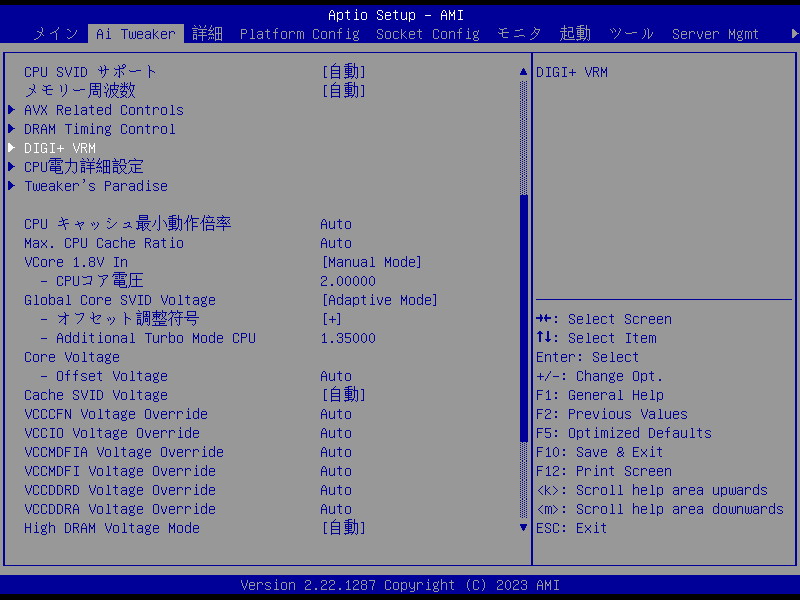The width and height of the screenshot is (800, 600).
Task: Select the Ai Tweaker tab
Action: [136, 34]
